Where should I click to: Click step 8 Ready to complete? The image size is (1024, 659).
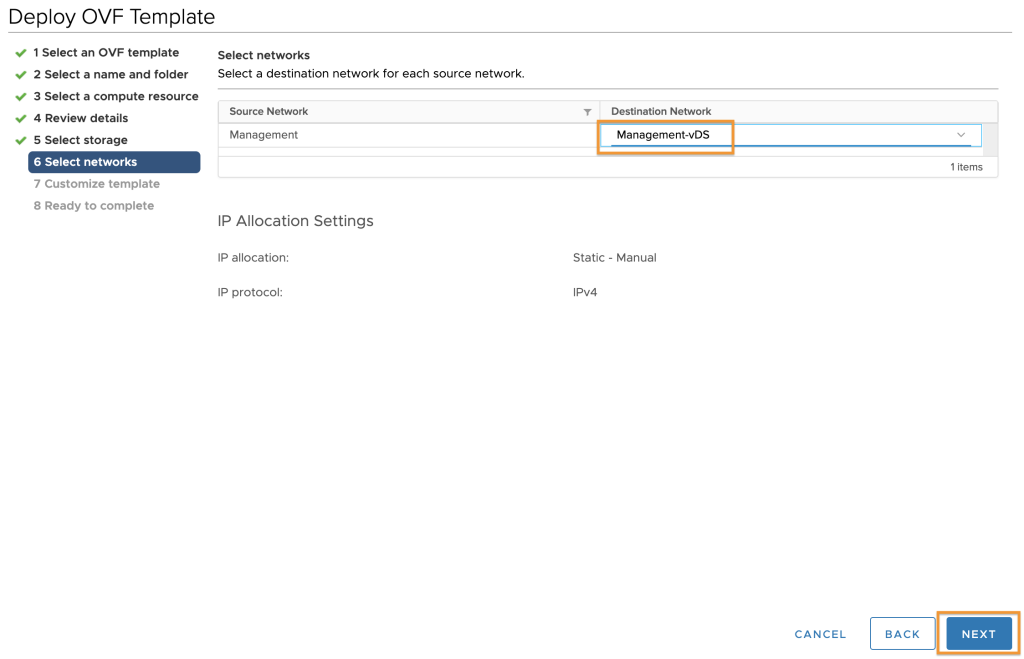click(x=93, y=206)
